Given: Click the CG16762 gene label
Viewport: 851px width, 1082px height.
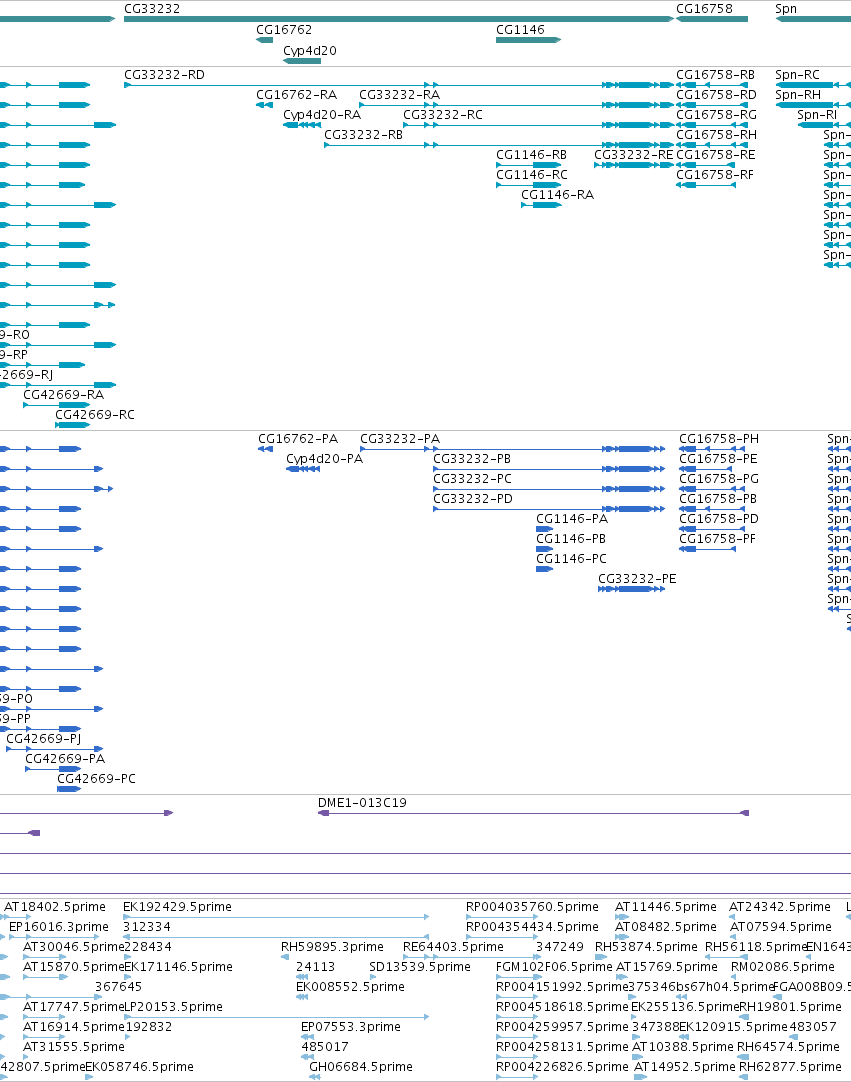Looking at the screenshot, I should tap(284, 30).
